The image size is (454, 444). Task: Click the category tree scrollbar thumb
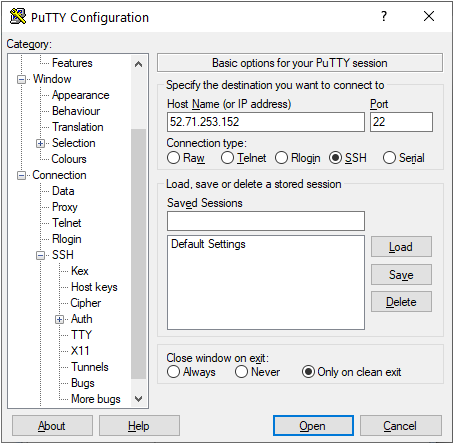tap(138, 254)
